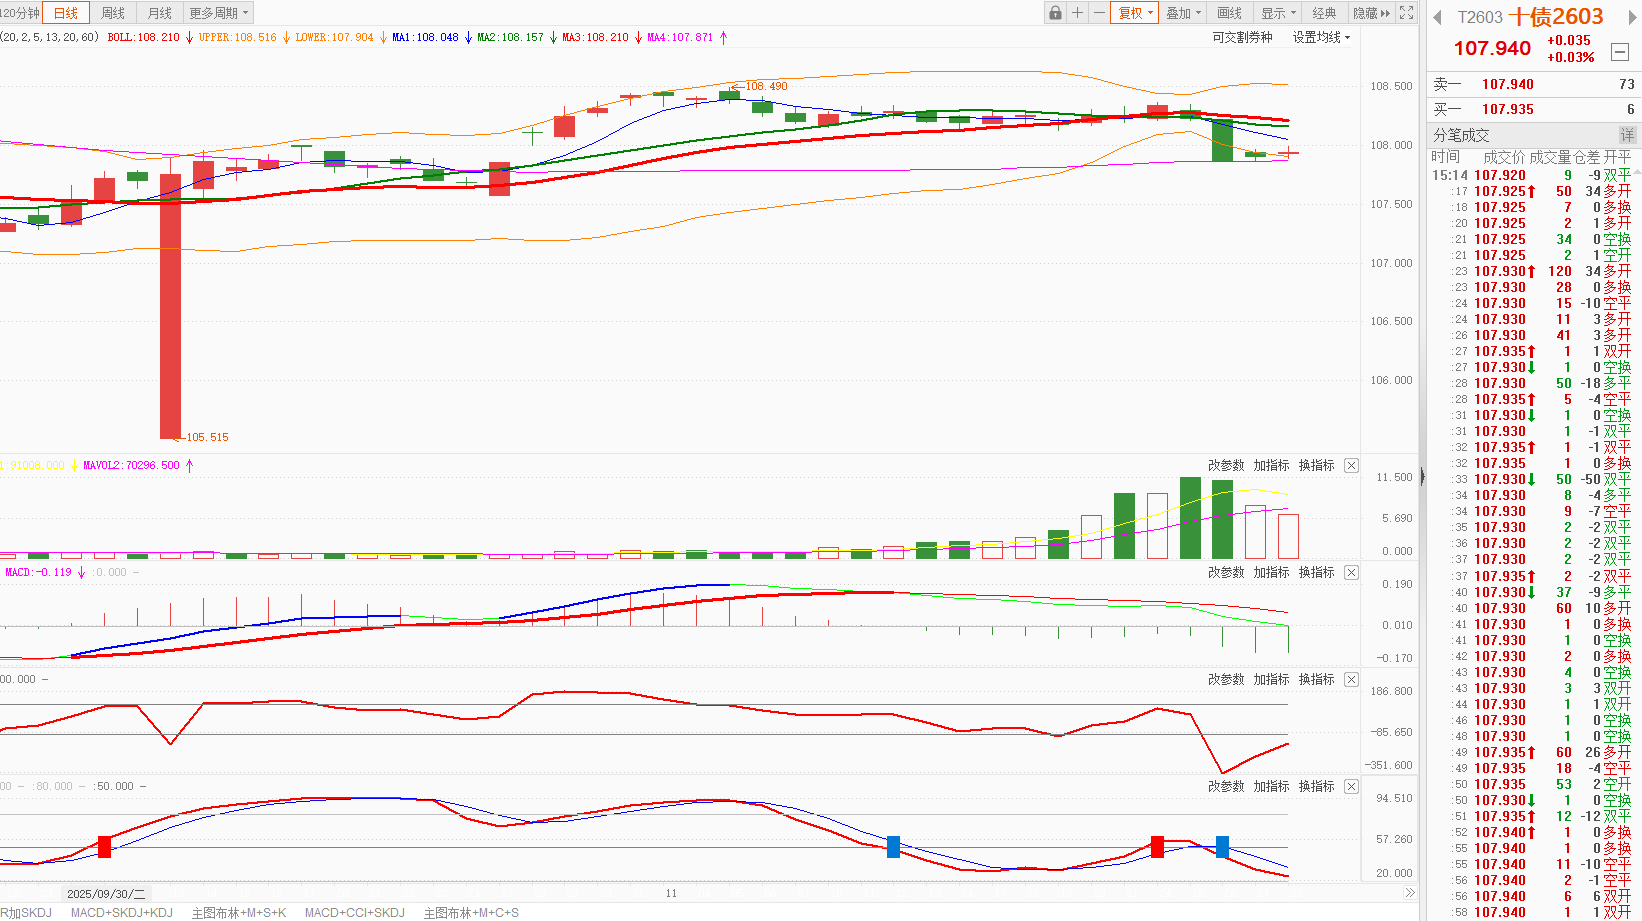Screen dimensions: 1642x921
Task: Click 加指标 in the SKDJ panel
Action: 1271,786
